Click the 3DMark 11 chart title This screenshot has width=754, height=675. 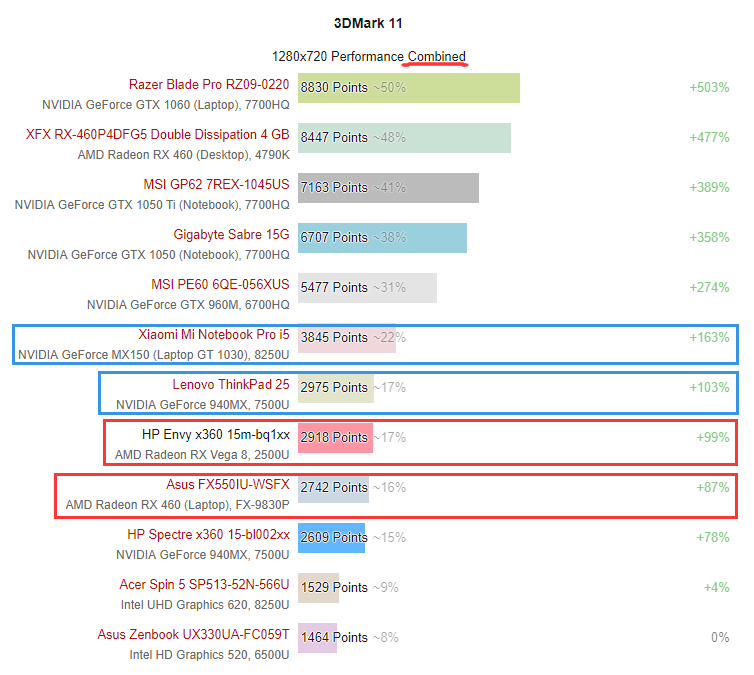(368, 23)
